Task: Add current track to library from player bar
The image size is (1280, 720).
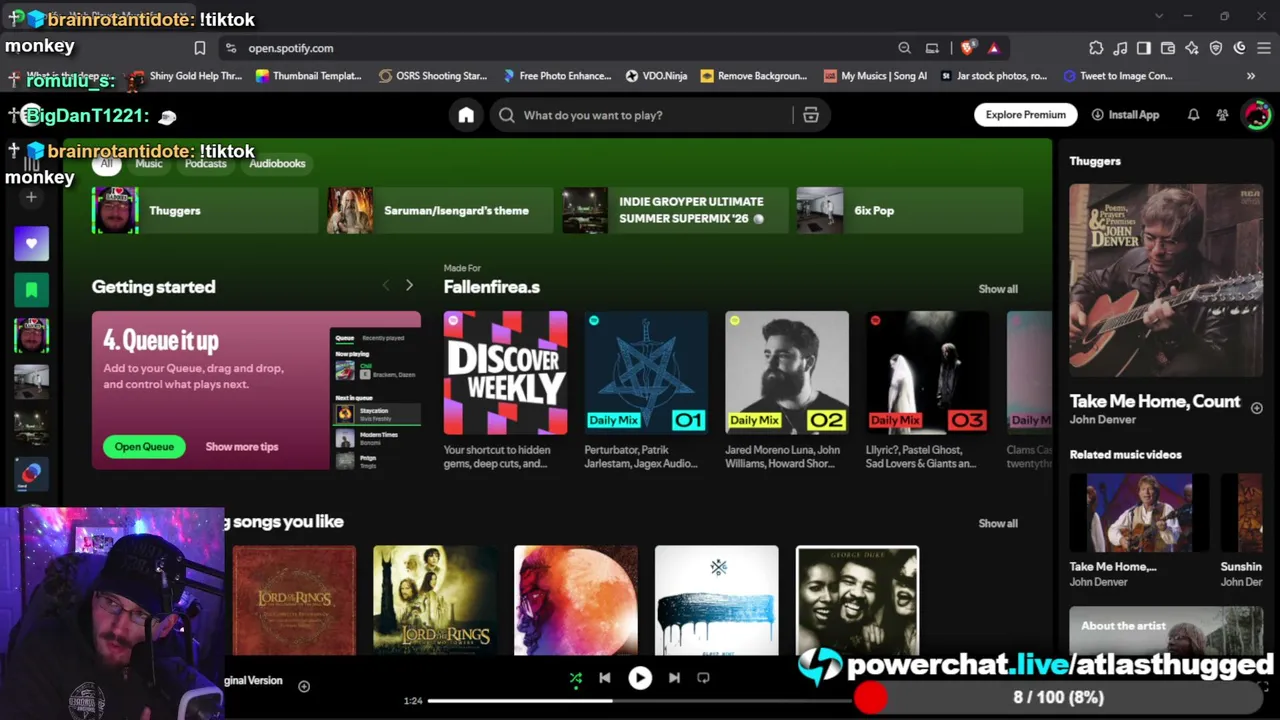Action: point(304,686)
